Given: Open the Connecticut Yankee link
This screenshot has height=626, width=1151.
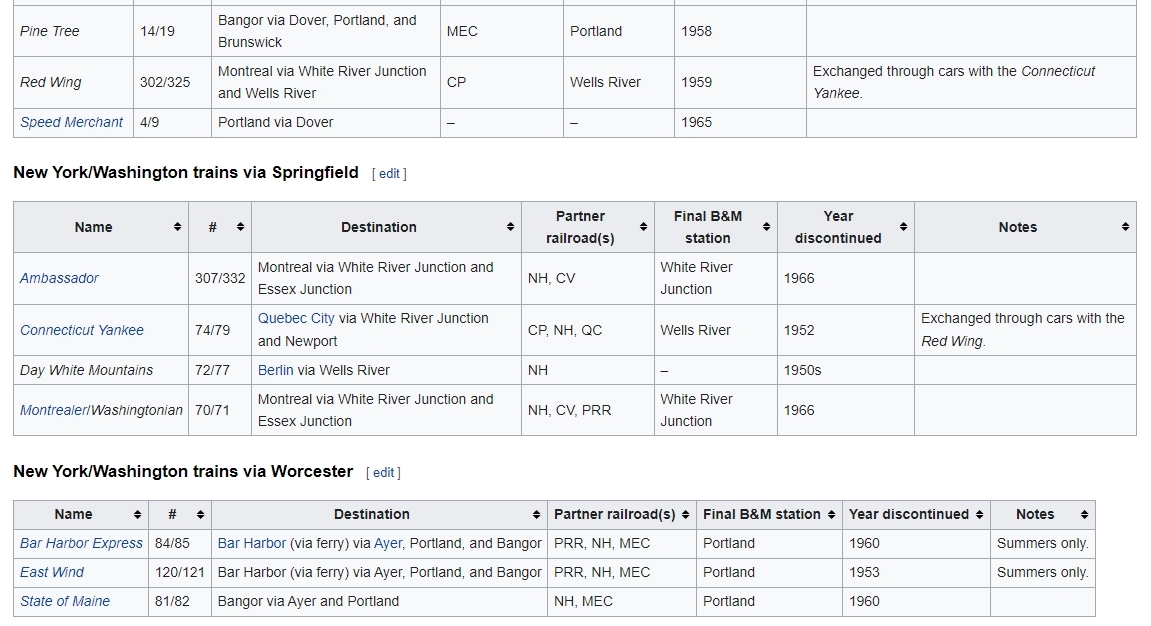Looking at the screenshot, I should (x=81, y=330).
